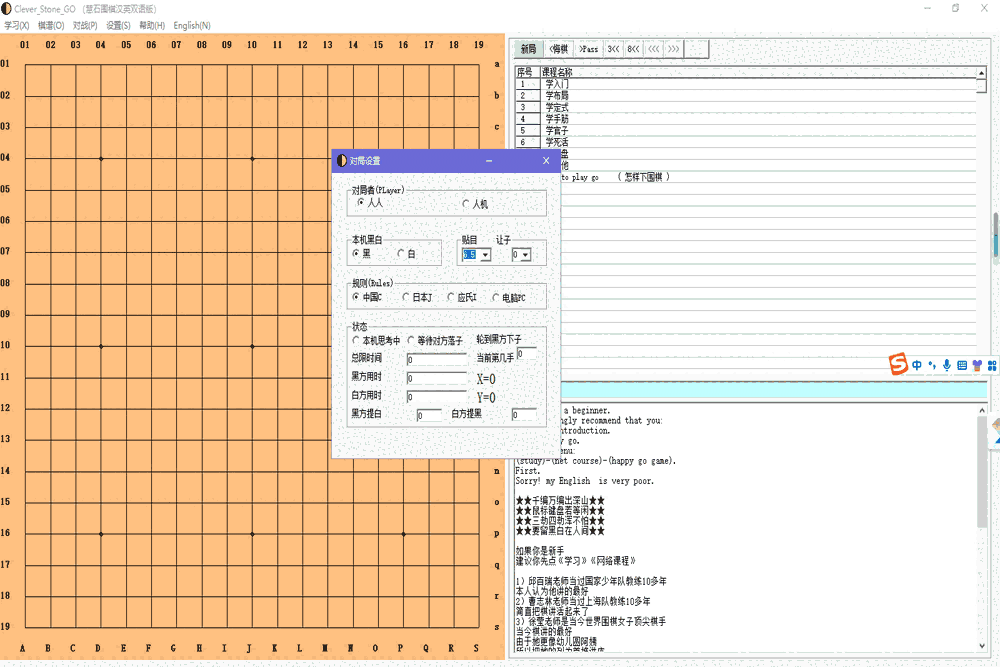Viewport: 1000px width, 667px height.
Task: Select the 日本J rules option
Action: (407, 297)
